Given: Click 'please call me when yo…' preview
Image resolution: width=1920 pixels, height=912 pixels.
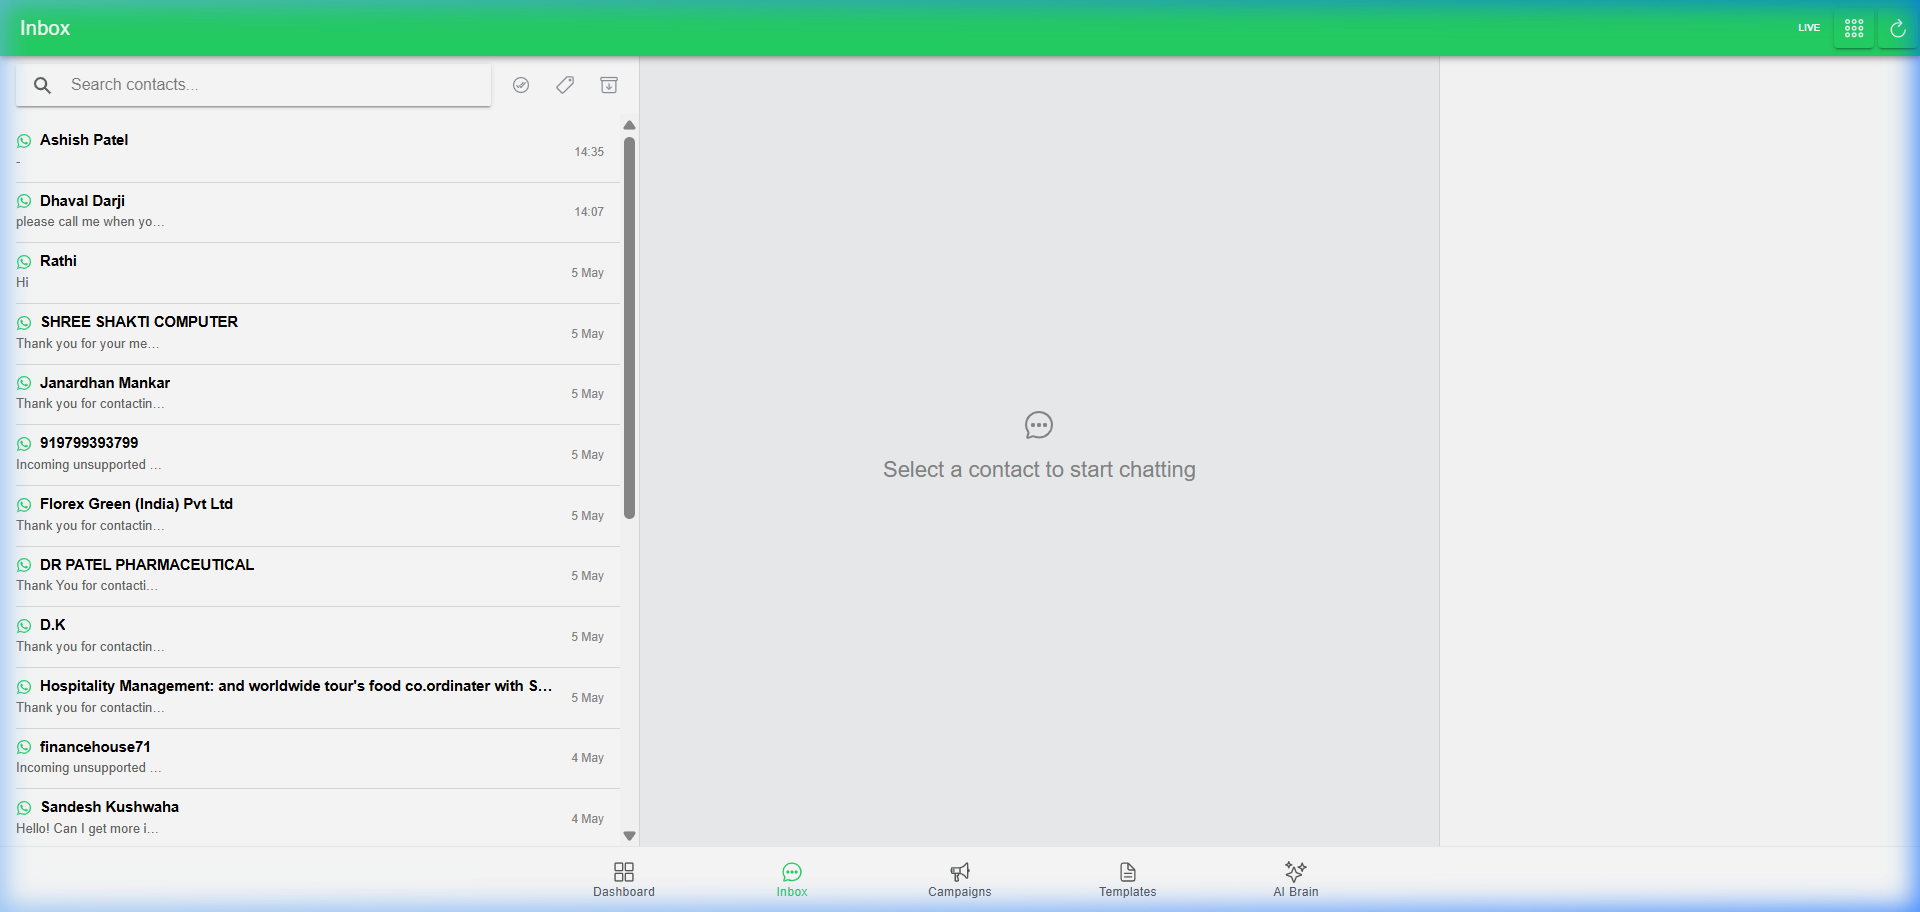Looking at the screenshot, I should tap(90, 222).
